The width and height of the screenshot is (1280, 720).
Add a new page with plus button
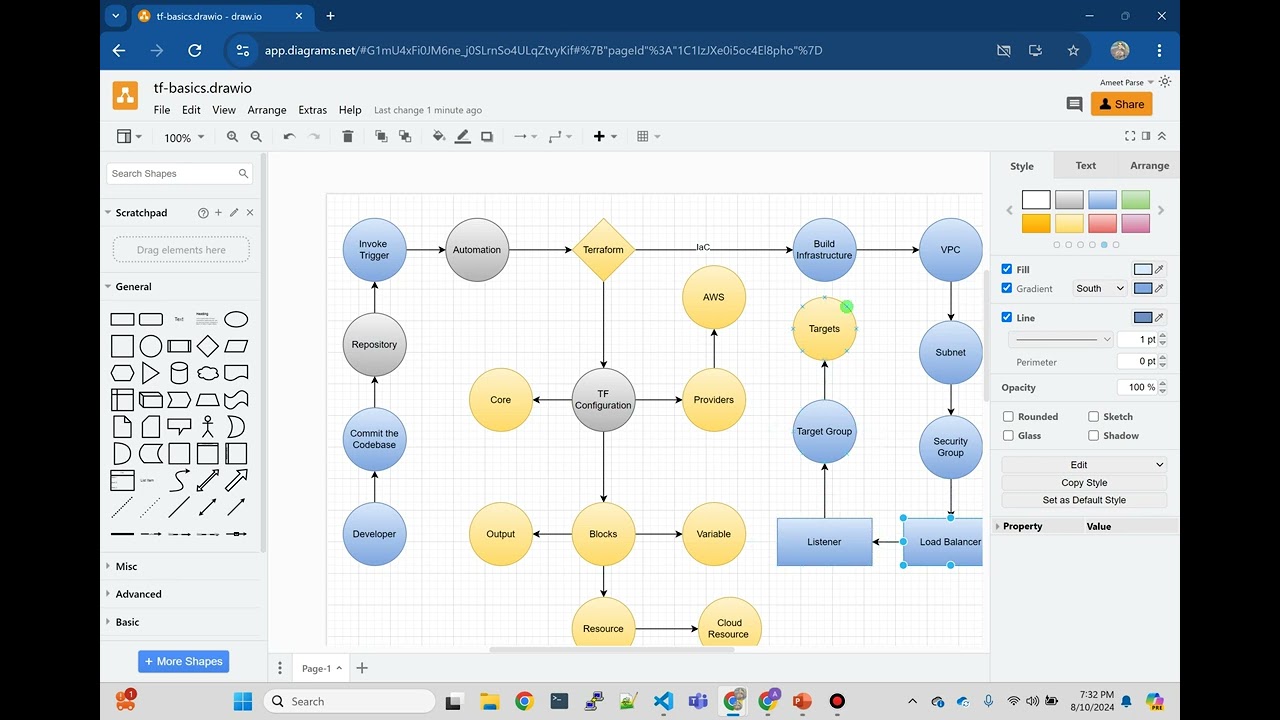pyautogui.click(x=362, y=668)
